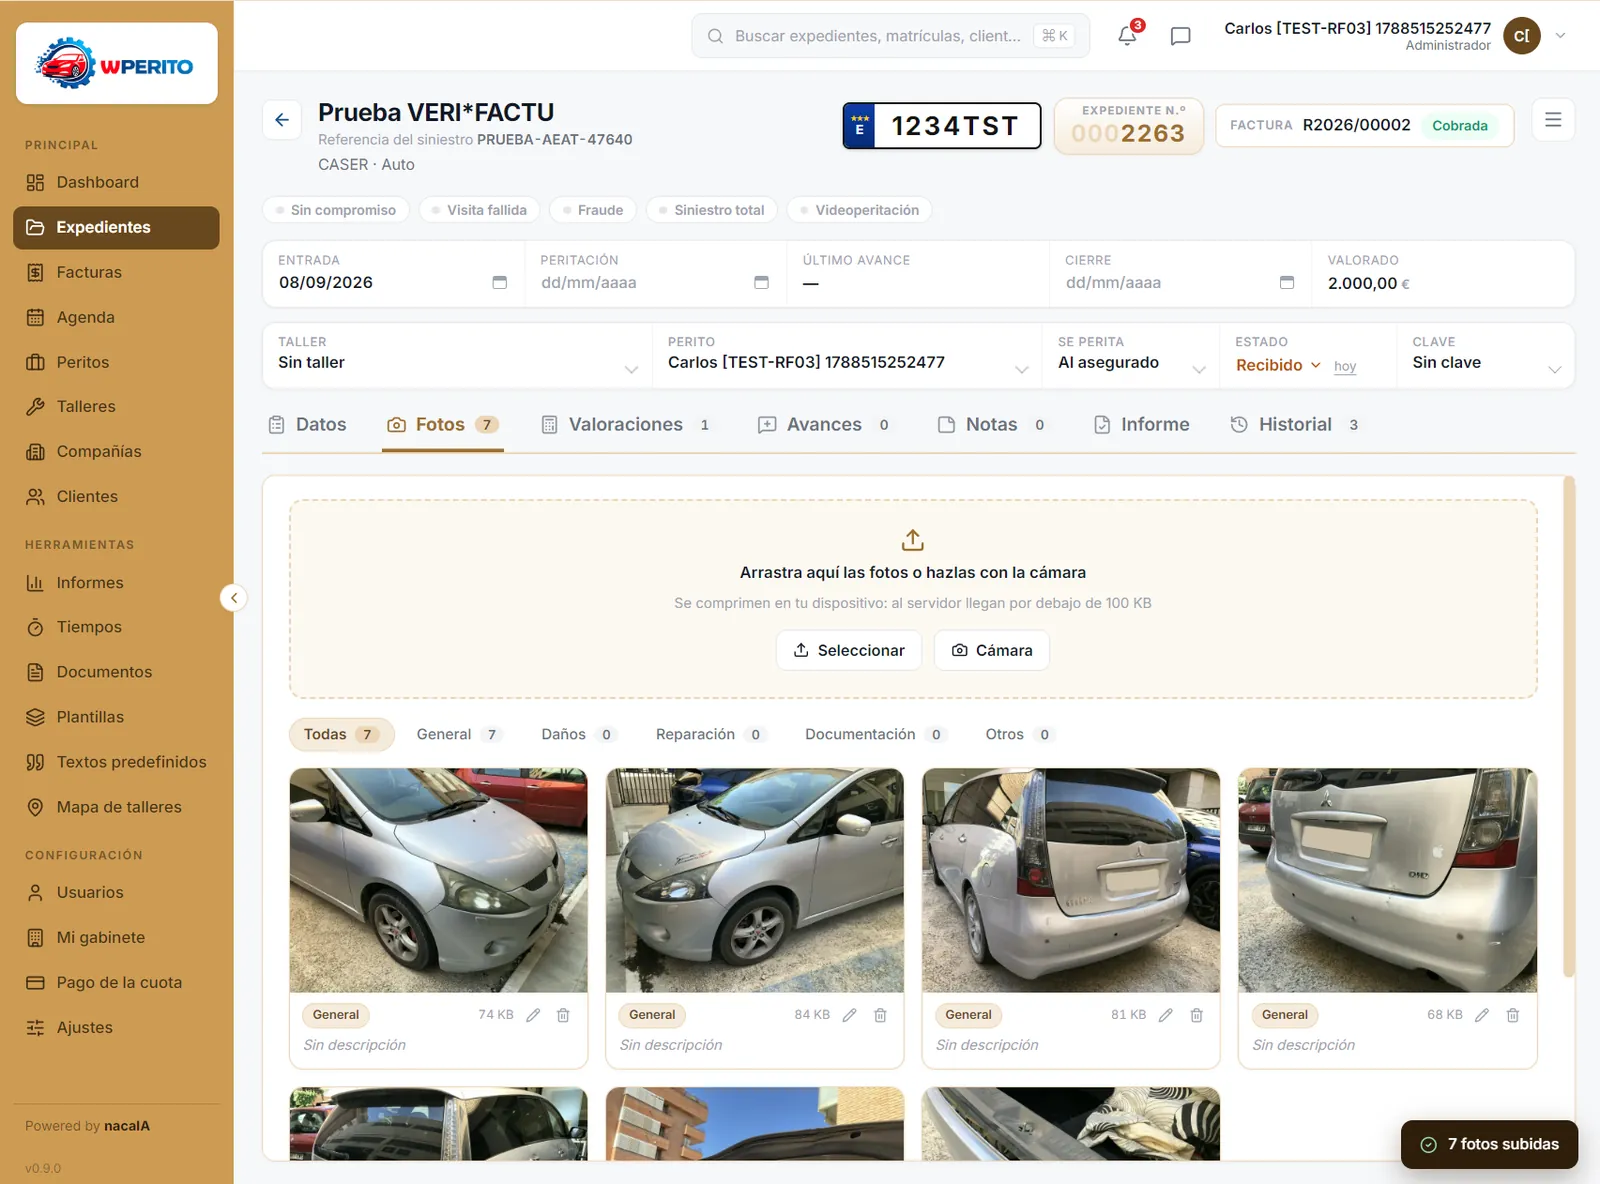Open the factura R2026/00002 badge
This screenshot has width=1600, height=1184.
click(1364, 125)
